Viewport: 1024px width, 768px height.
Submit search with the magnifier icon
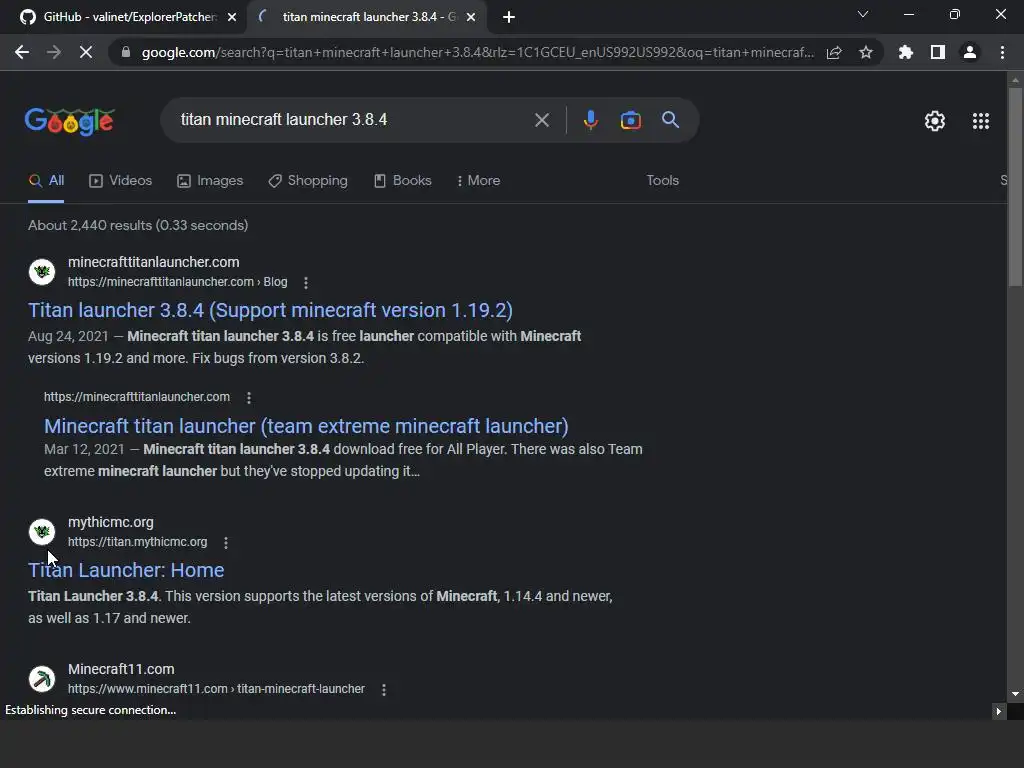[670, 120]
